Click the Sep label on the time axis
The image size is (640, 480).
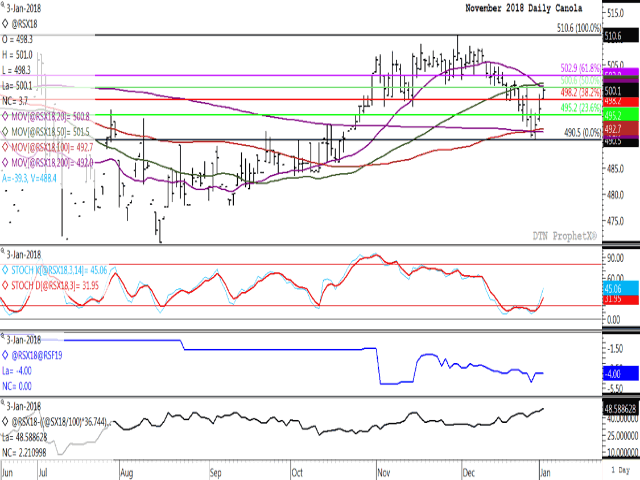coord(216,472)
